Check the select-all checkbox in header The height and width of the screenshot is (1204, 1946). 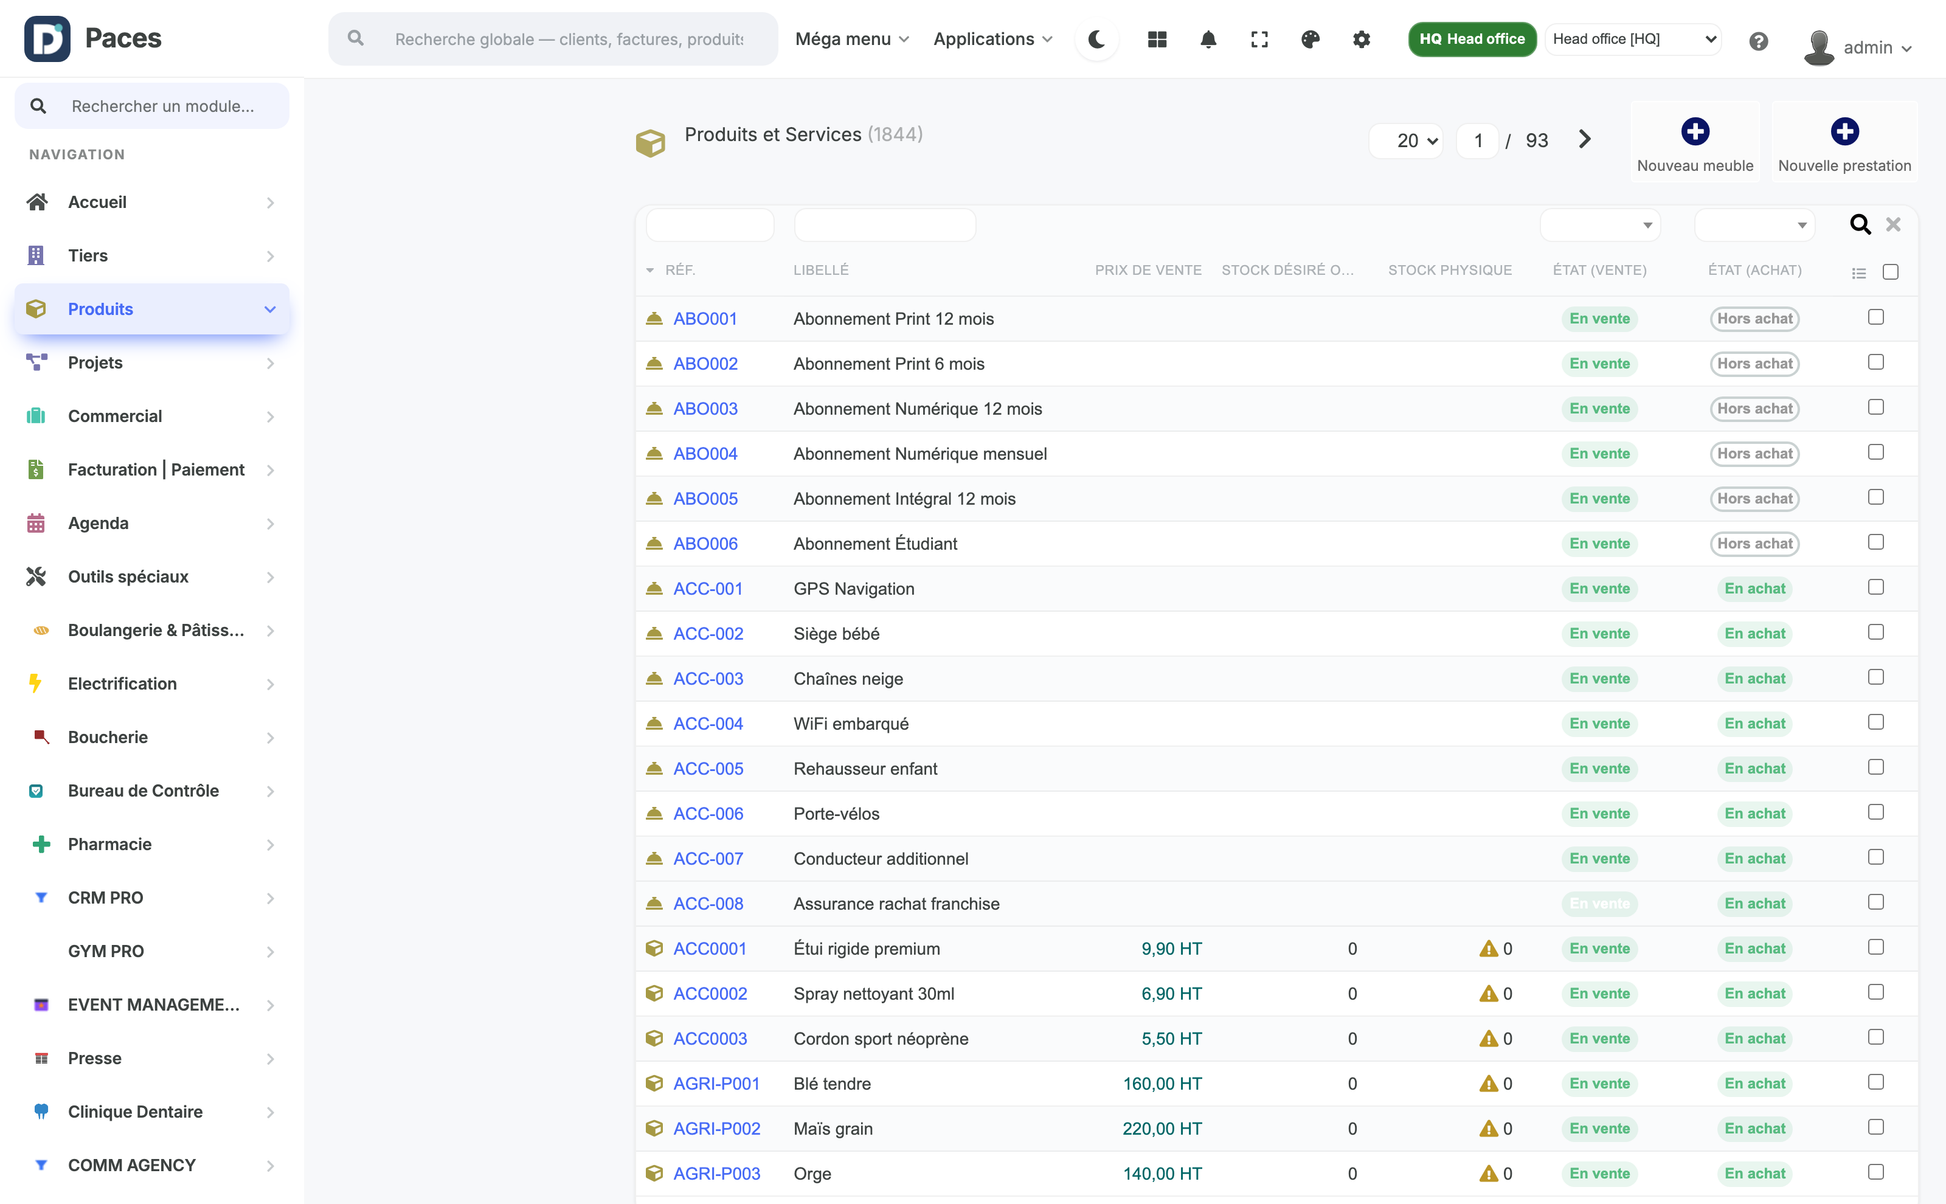1890,272
